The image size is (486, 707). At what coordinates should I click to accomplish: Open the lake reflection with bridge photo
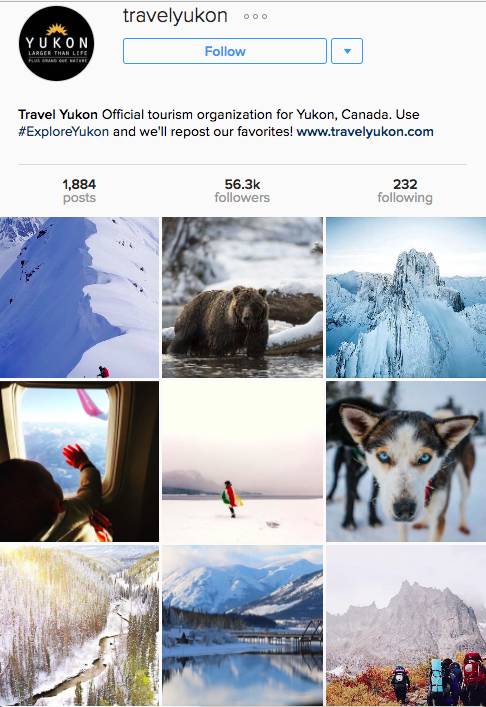coord(243,625)
